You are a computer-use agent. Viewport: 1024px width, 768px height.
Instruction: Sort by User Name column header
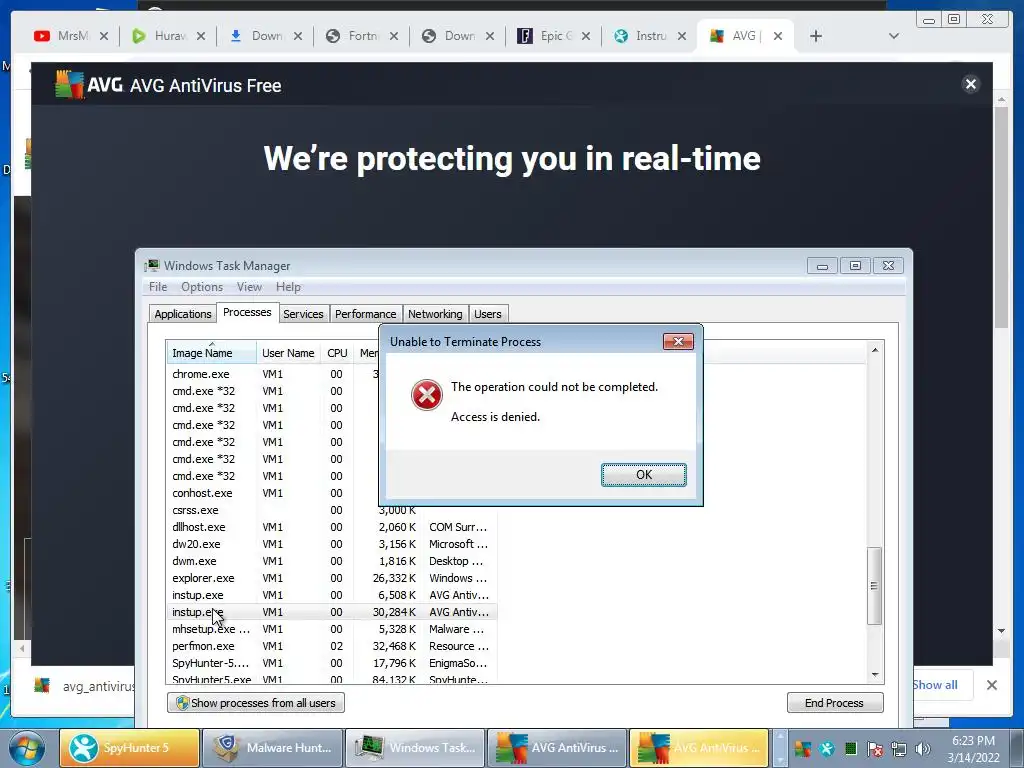click(x=288, y=353)
